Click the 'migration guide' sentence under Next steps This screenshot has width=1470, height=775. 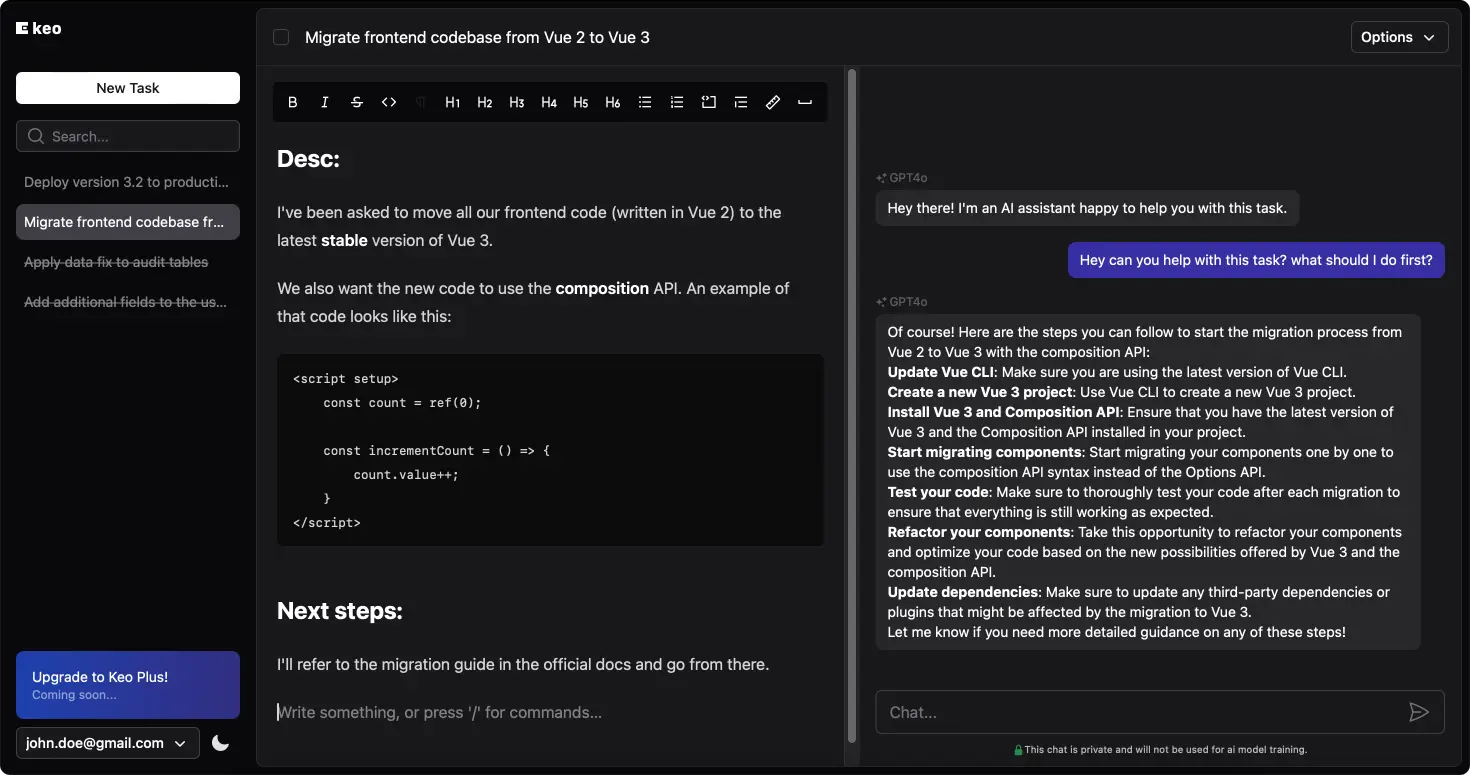click(523, 664)
